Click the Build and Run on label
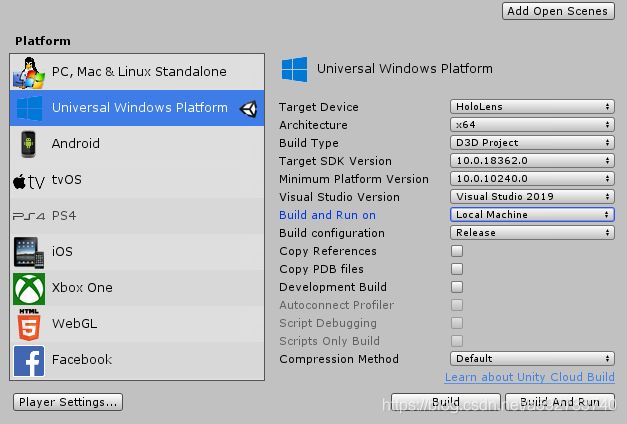 click(x=327, y=215)
